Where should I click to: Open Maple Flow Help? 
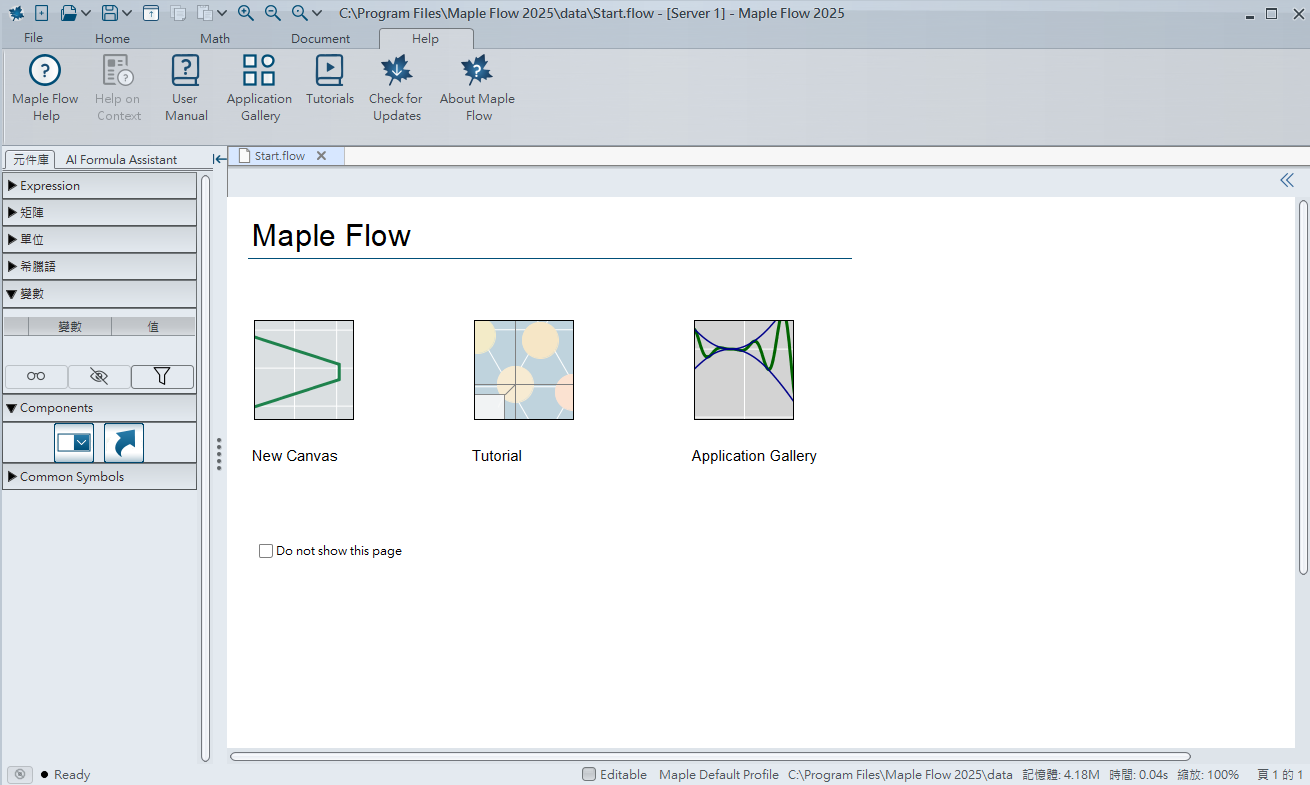tap(45, 89)
